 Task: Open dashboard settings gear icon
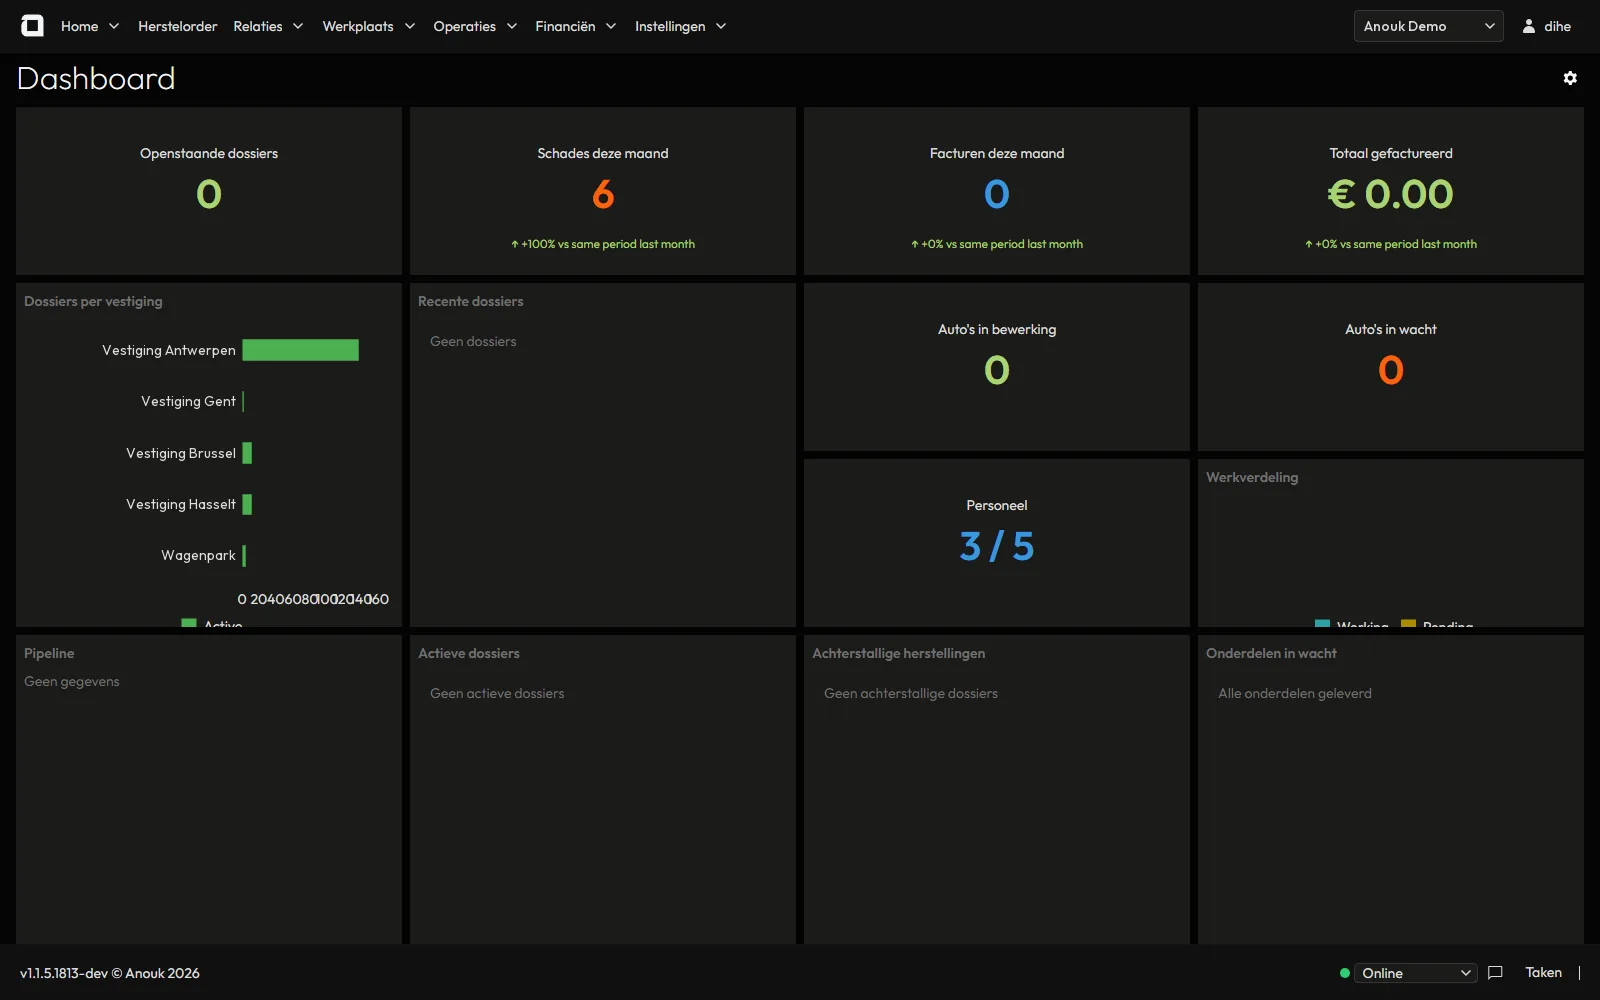tap(1570, 78)
